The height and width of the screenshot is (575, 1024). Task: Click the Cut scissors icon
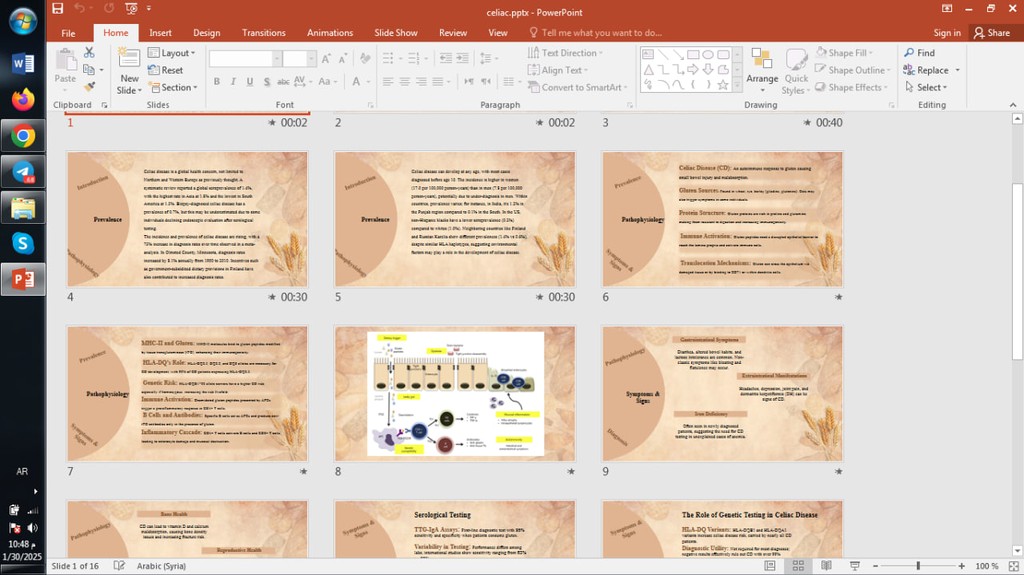[x=89, y=52]
